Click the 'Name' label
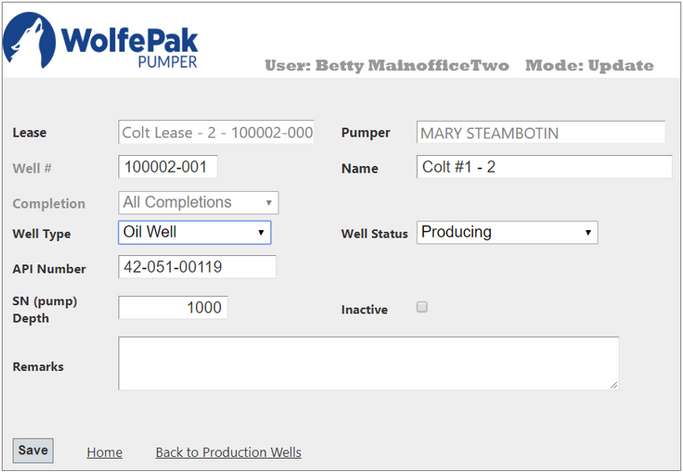Viewport: 683px width, 472px height. click(360, 169)
